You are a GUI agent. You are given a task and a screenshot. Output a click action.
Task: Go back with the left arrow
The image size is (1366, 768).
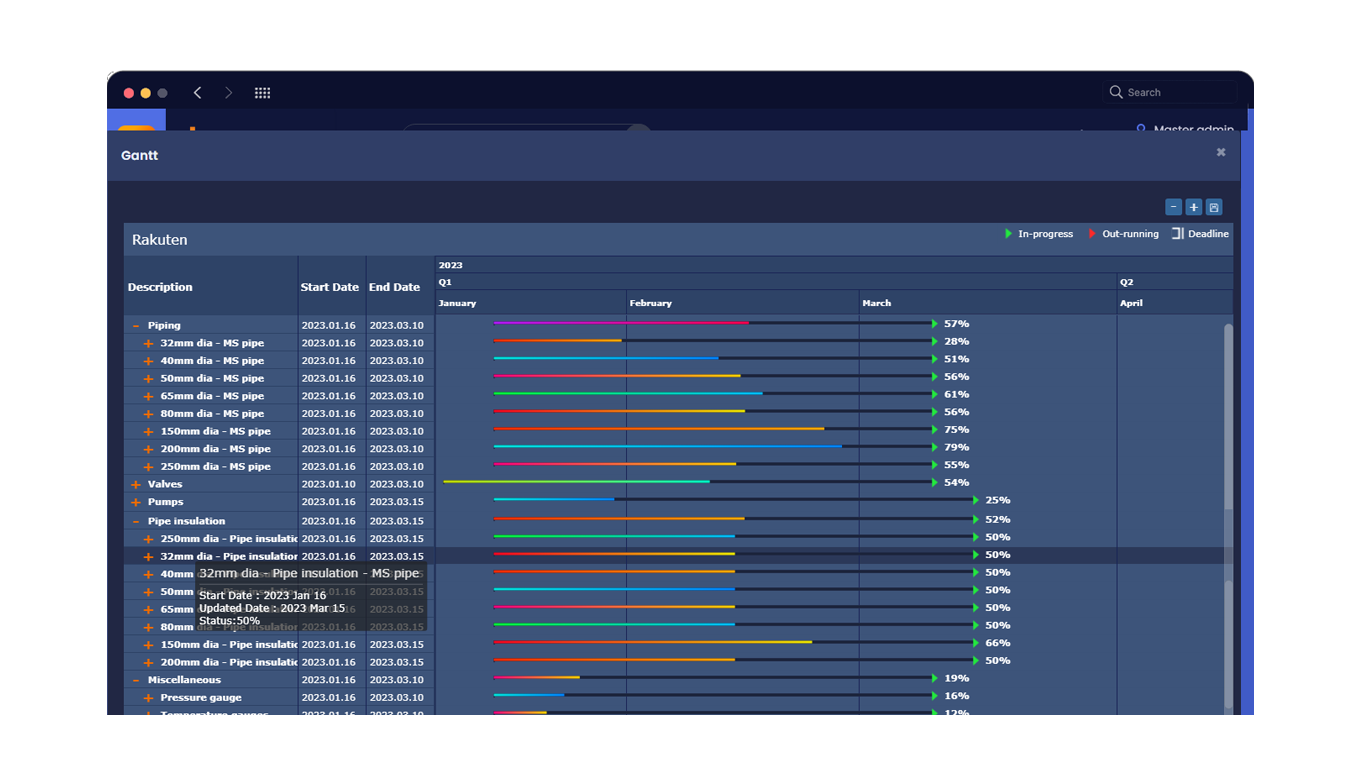(198, 93)
